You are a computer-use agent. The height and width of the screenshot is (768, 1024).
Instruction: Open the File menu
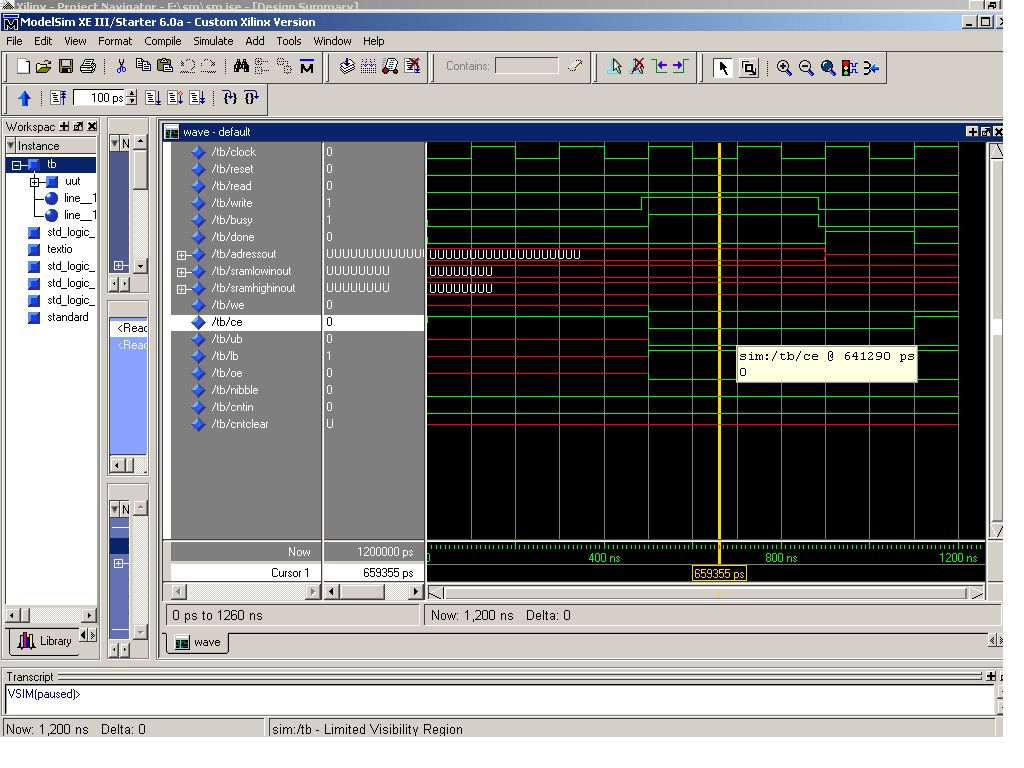[x=14, y=41]
